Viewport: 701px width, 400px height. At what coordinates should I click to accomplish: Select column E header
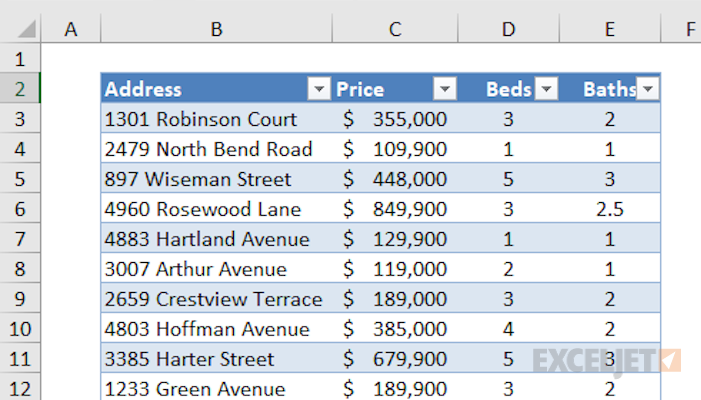(x=610, y=30)
